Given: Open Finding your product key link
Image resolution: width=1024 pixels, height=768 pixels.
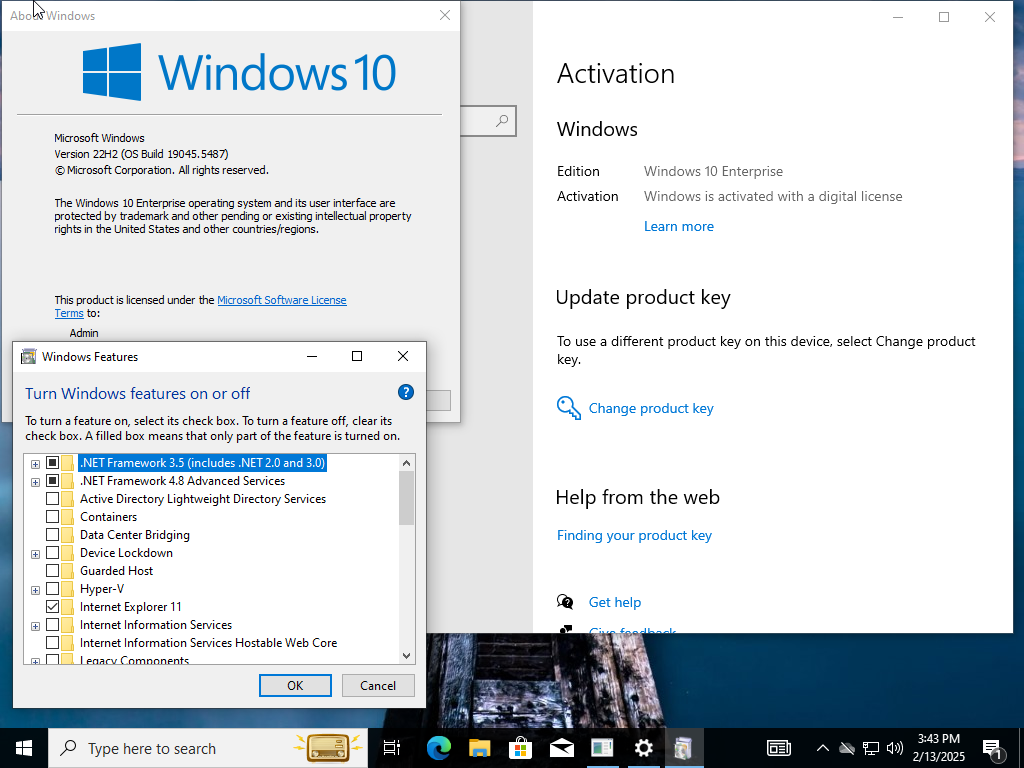Looking at the screenshot, I should click(634, 535).
